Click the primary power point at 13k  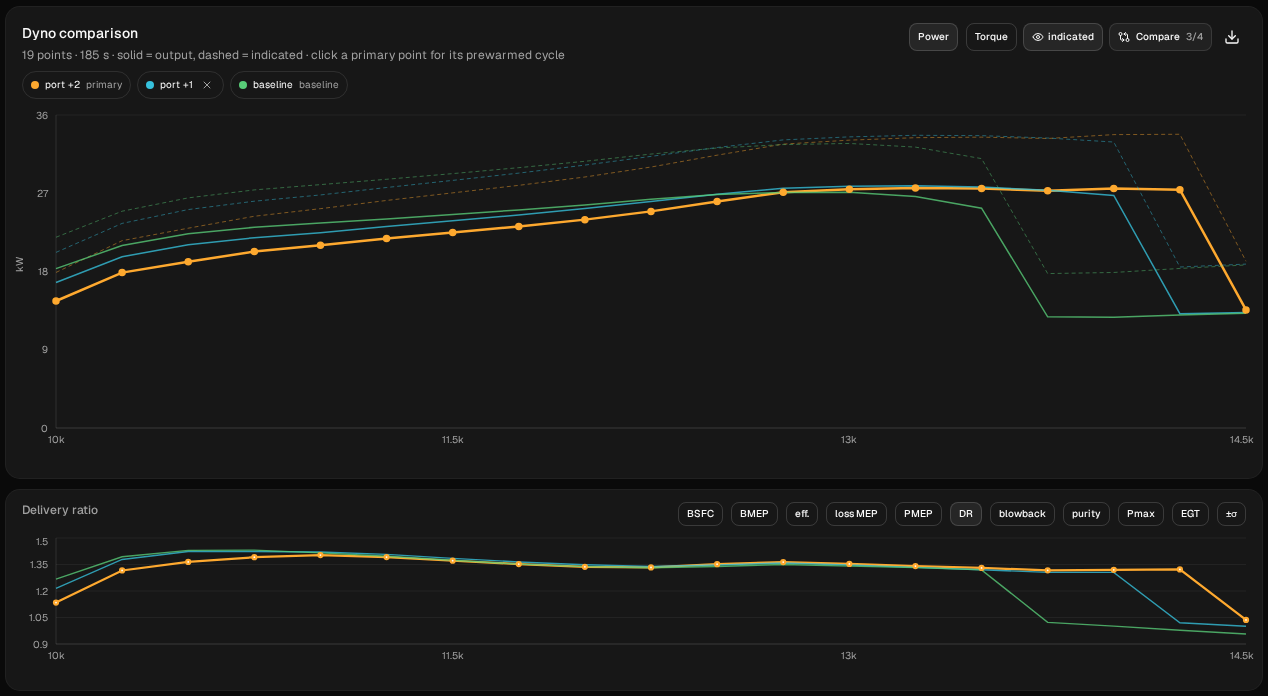(x=849, y=189)
